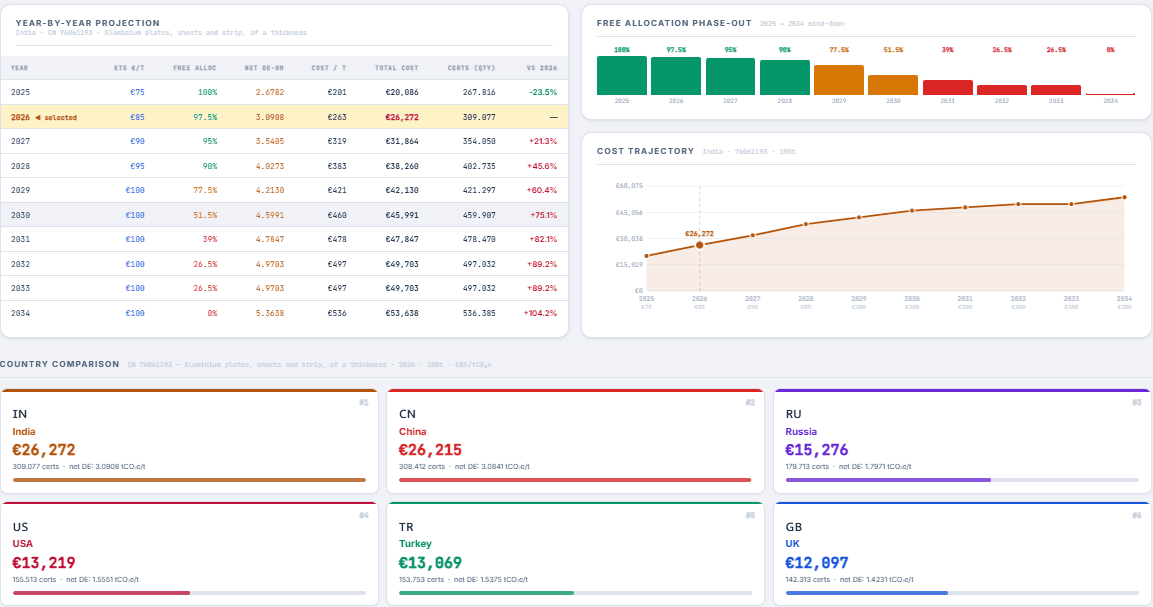The height and width of the screenshot is (607, 1153).
Task: Click the 2031 red bar at 39%
Action: [947, 88]
